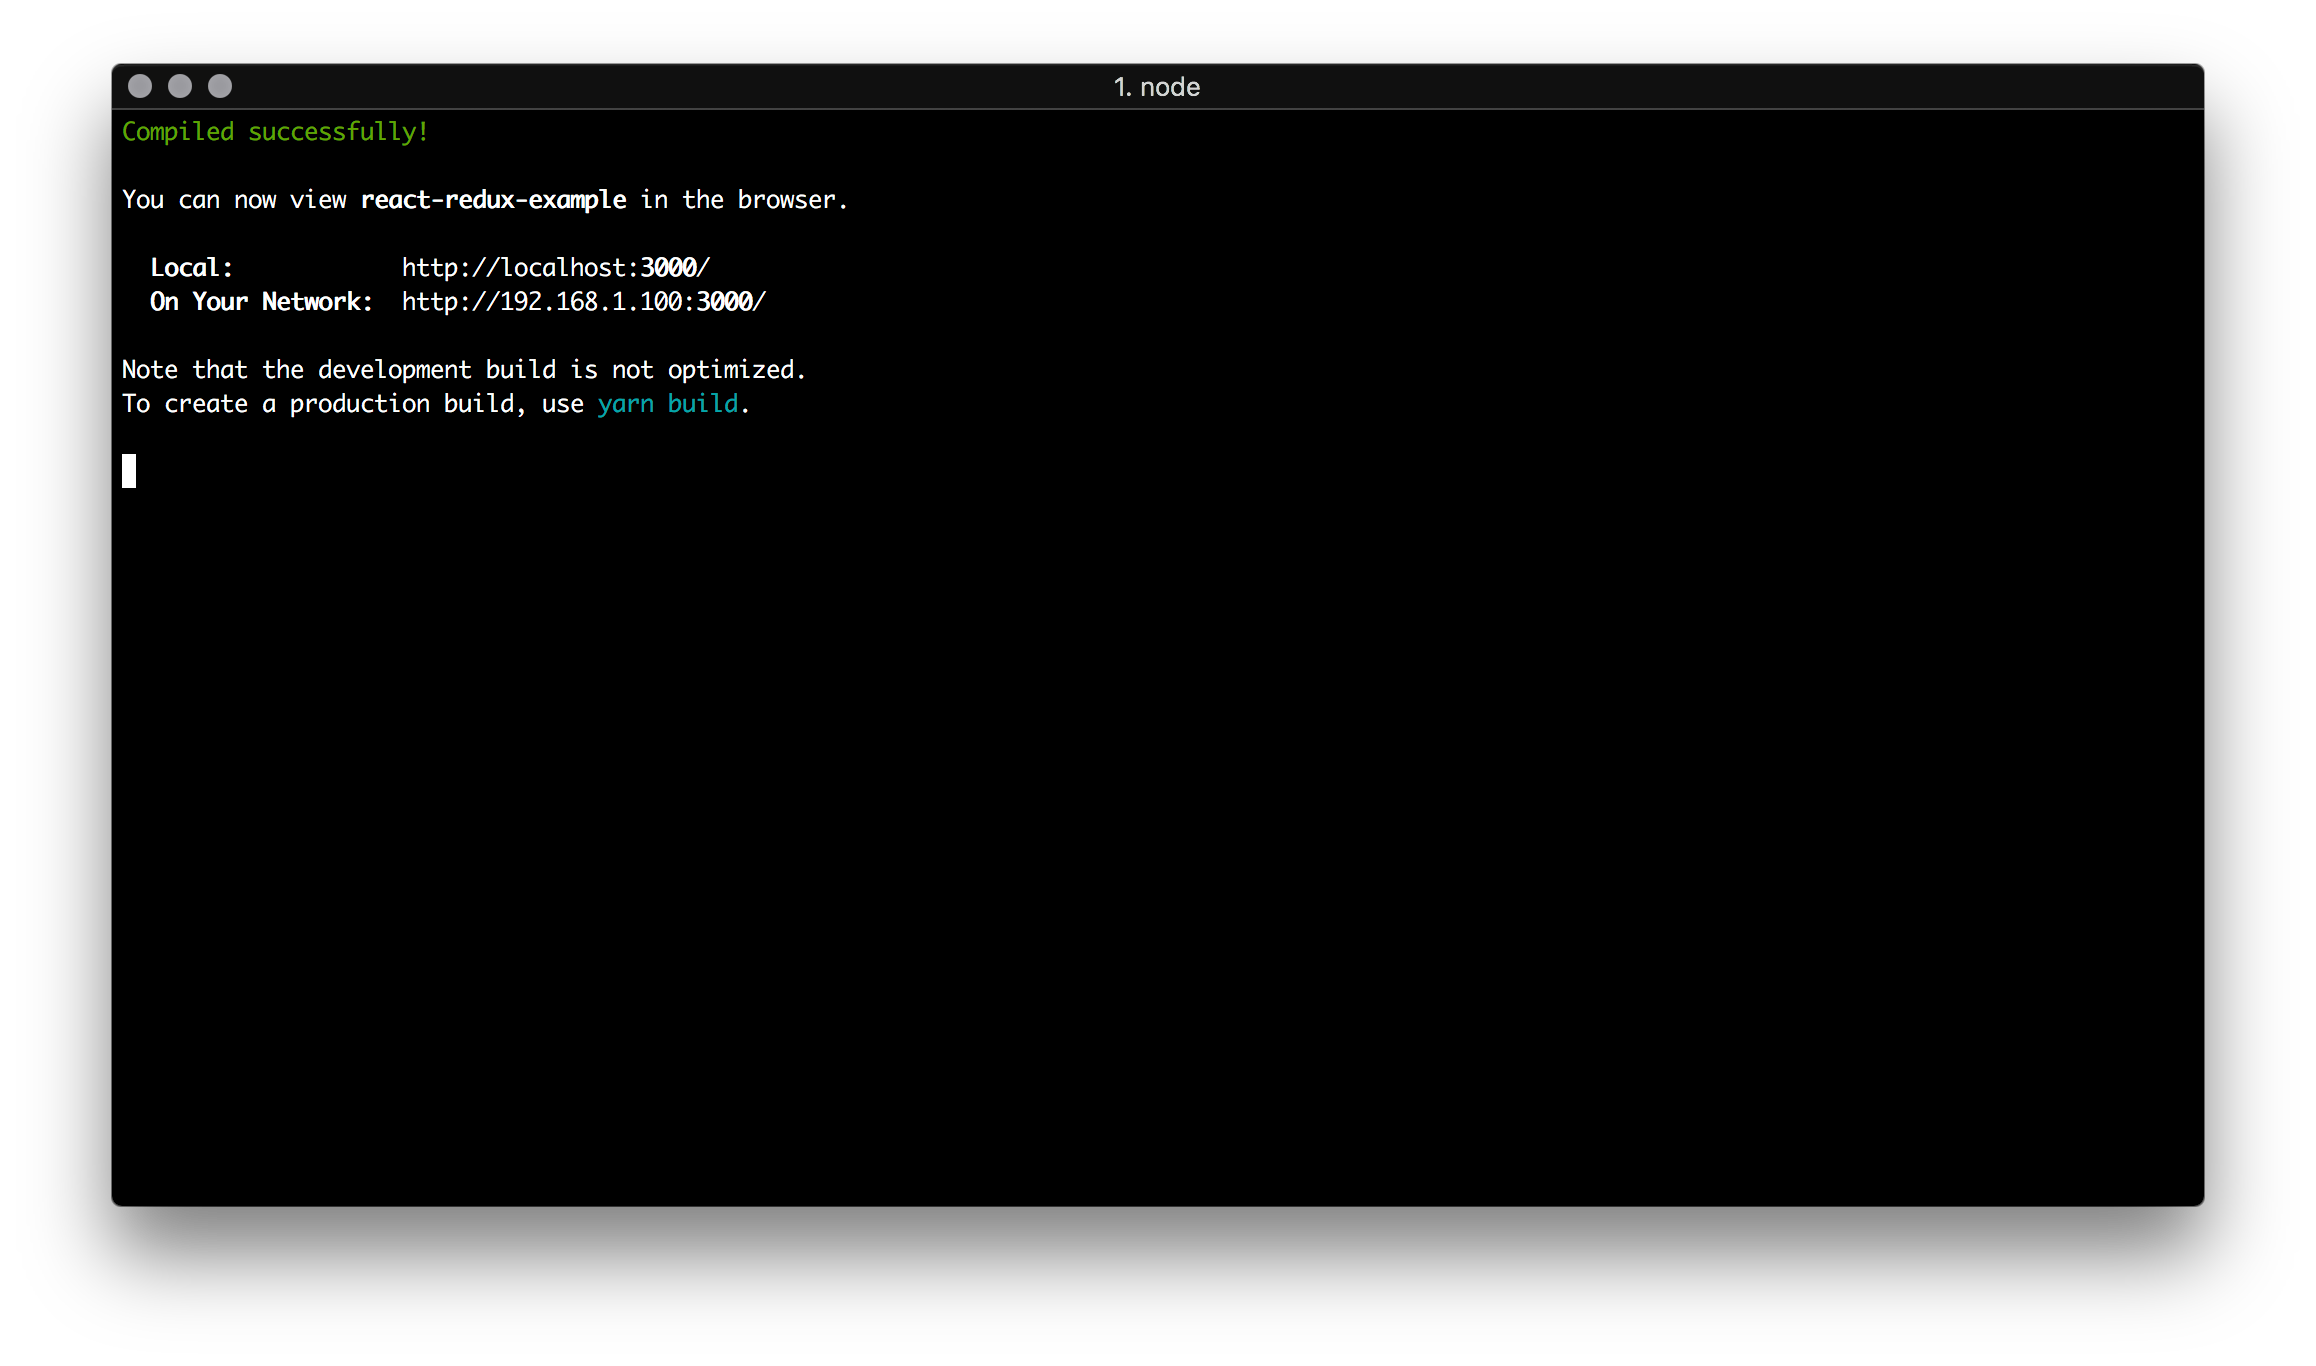Click the bold 3000 port in network URL
The width and height of the screenshot is (2316, 1366).
724,302
